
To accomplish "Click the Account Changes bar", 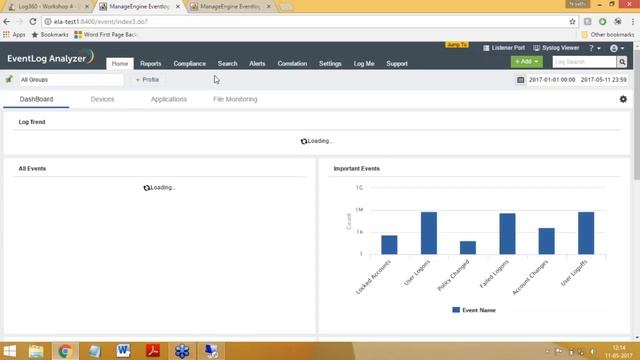I will pos(547,241).
